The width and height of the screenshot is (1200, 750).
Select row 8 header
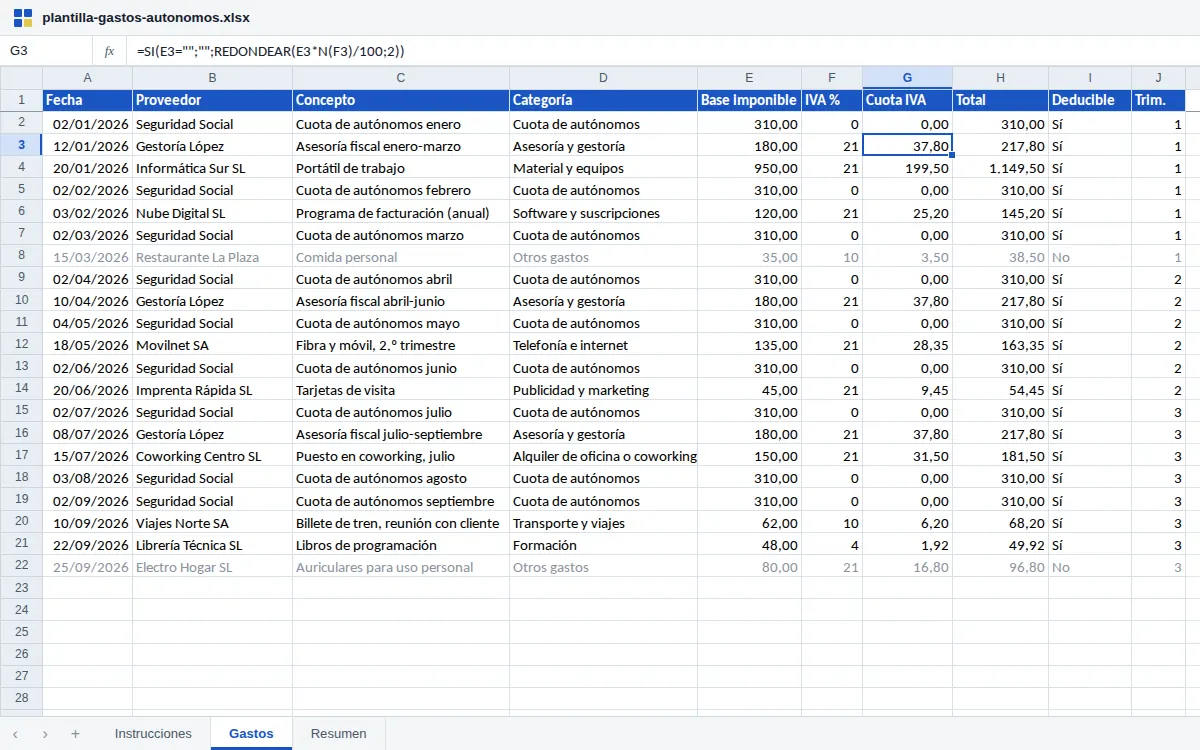[21, 256]
